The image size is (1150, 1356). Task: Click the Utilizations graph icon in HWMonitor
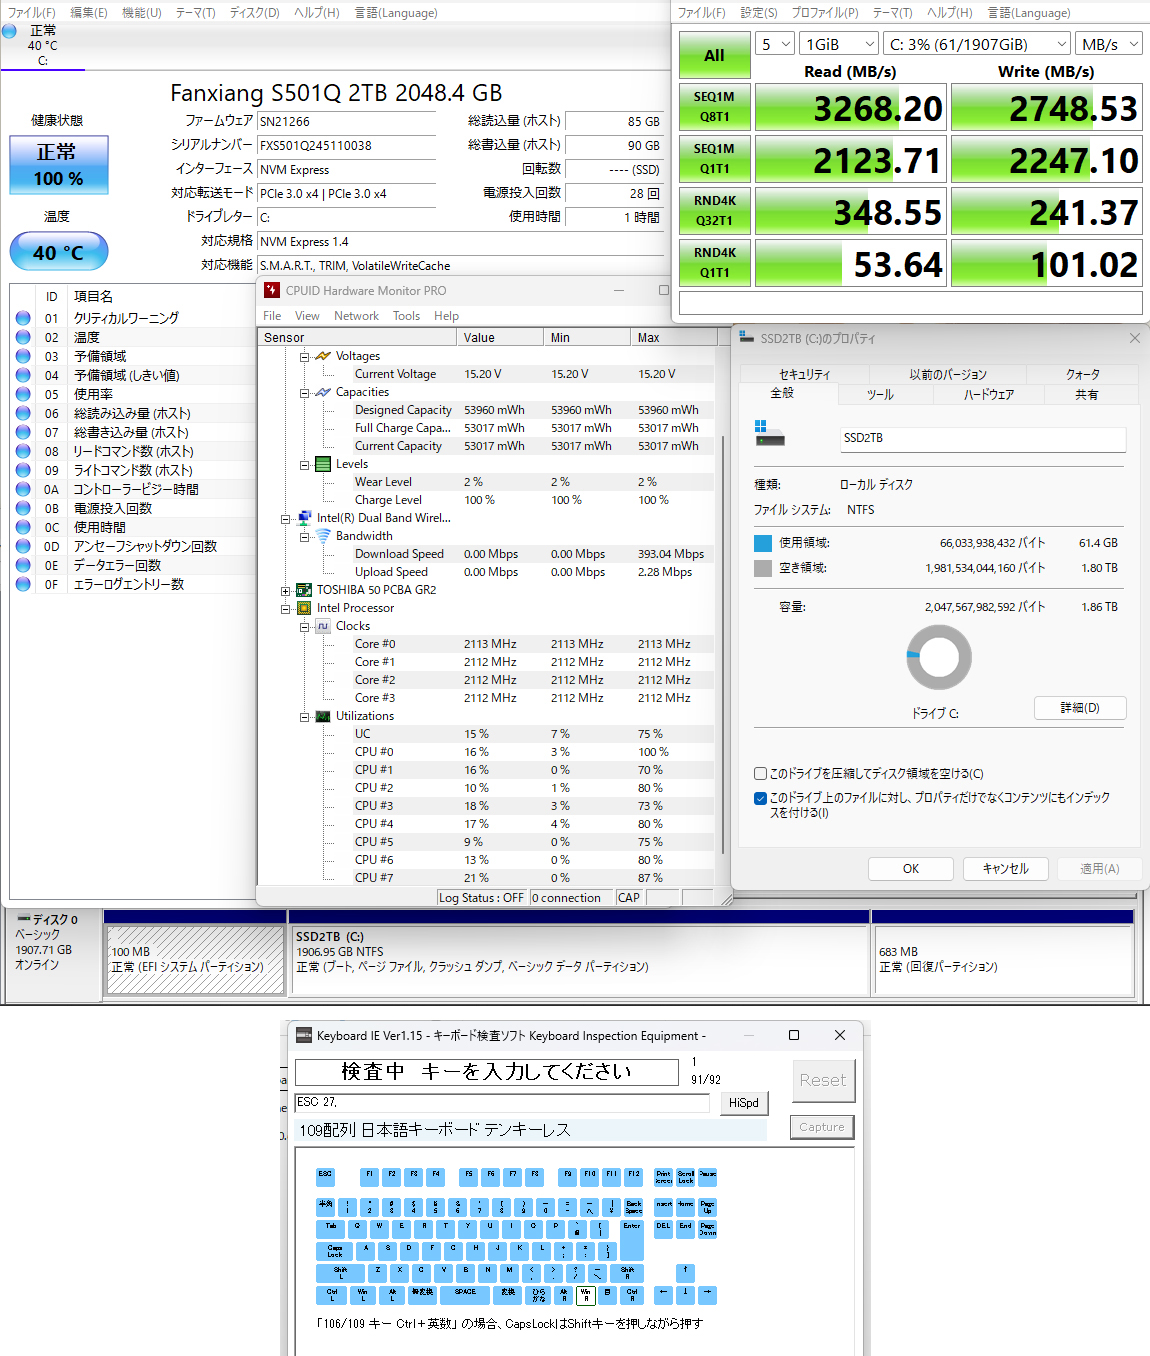[x=323, y=716]
